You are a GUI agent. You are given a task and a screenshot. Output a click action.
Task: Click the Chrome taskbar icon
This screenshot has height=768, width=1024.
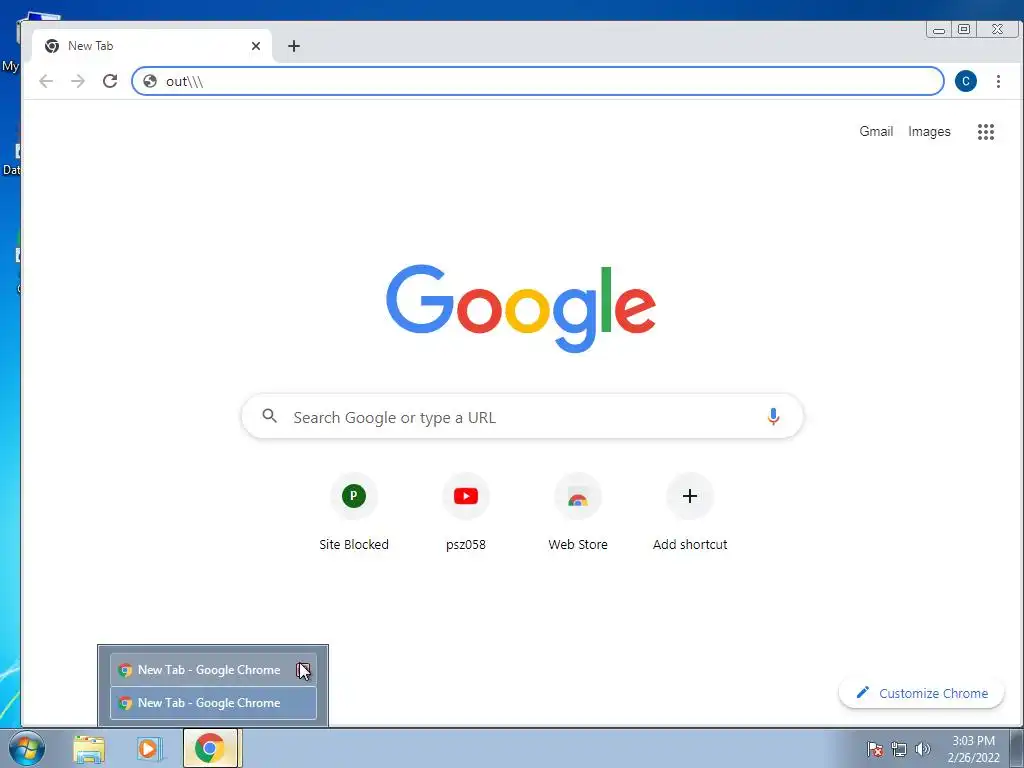pos(210,748)
